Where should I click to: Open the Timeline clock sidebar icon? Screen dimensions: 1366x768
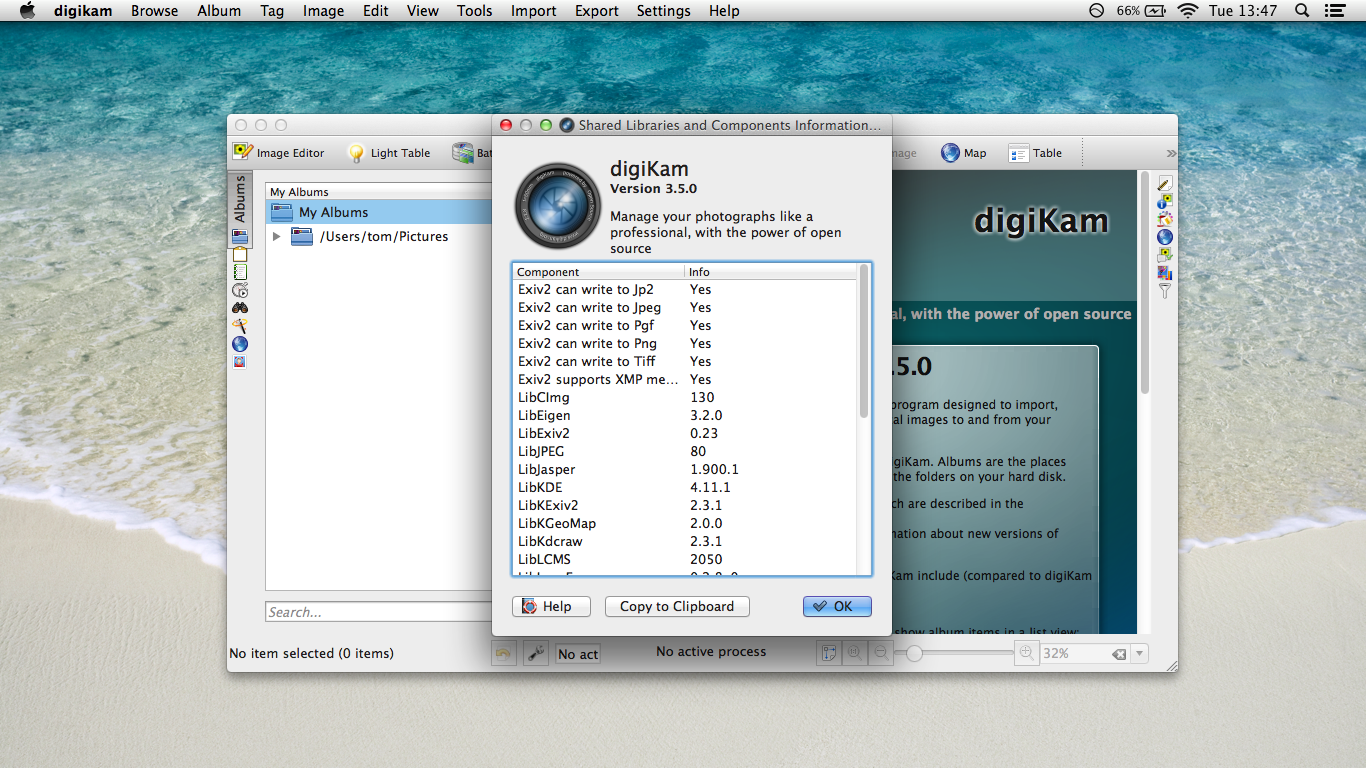[x=240, y=290]
